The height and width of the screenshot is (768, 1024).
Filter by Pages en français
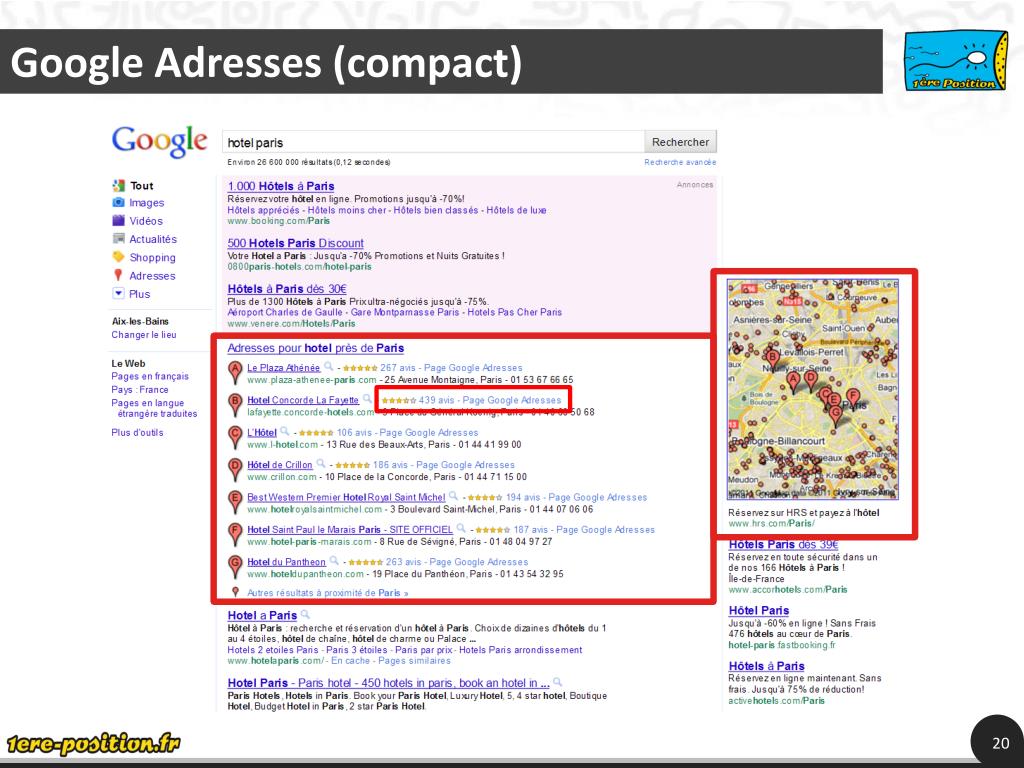[x=150, y=376]
